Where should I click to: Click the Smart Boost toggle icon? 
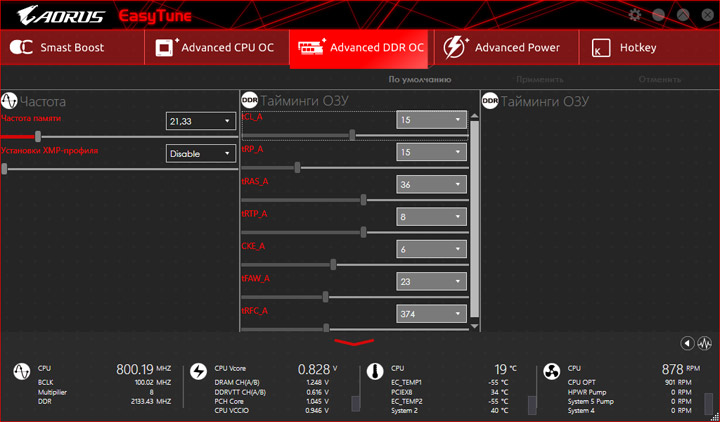click(21, 47)
